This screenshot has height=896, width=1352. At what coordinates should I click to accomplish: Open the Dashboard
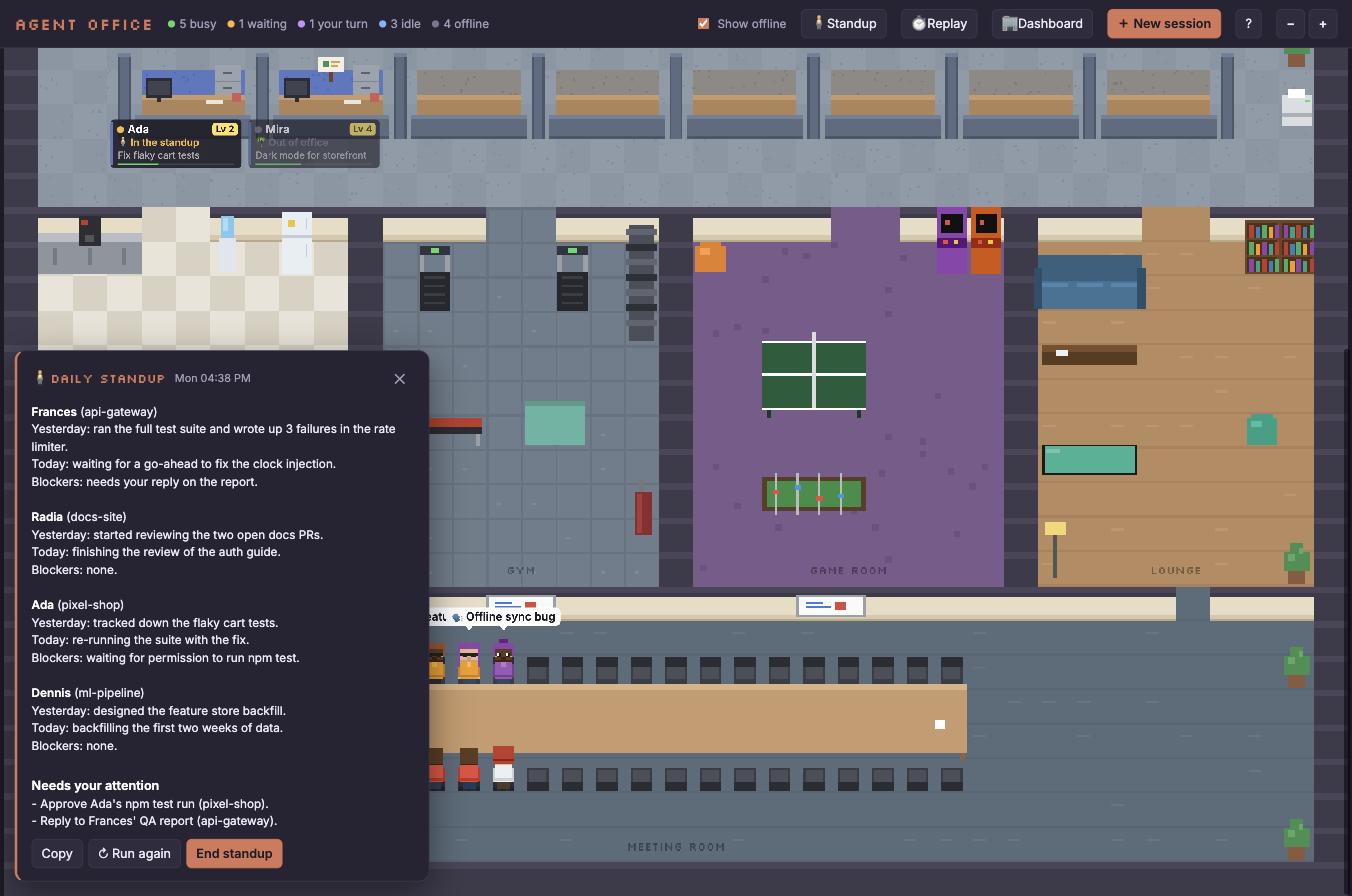pos(1042,24)
